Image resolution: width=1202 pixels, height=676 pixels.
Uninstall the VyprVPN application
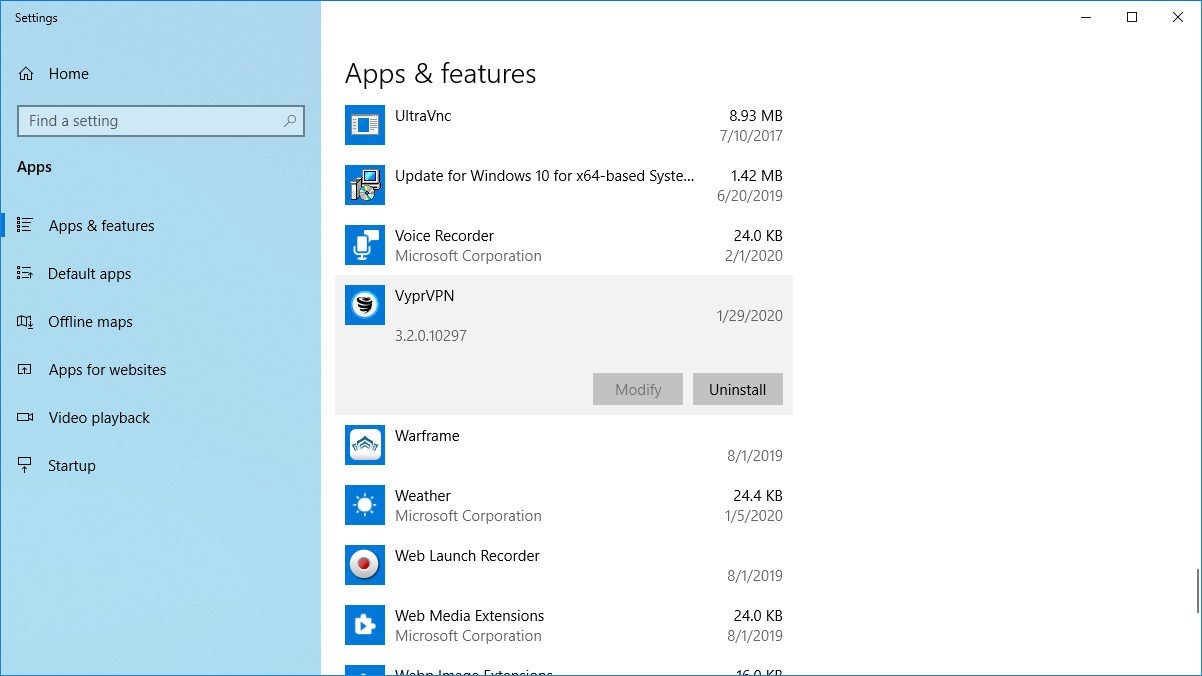point(737,390)
